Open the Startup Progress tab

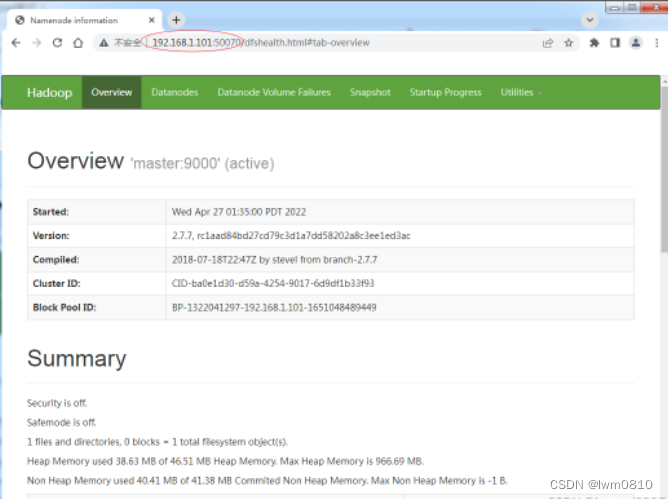pos(446,92)
